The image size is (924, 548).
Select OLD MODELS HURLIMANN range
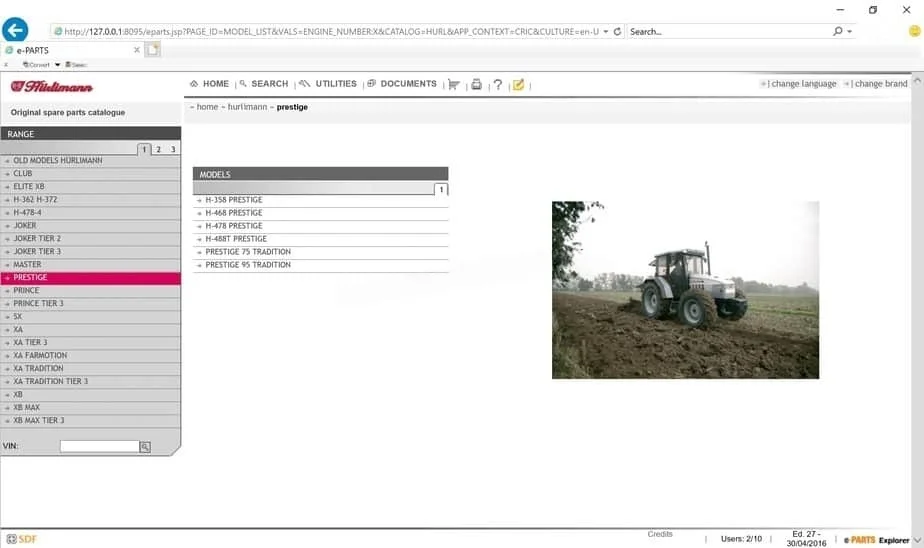[91, 160]
